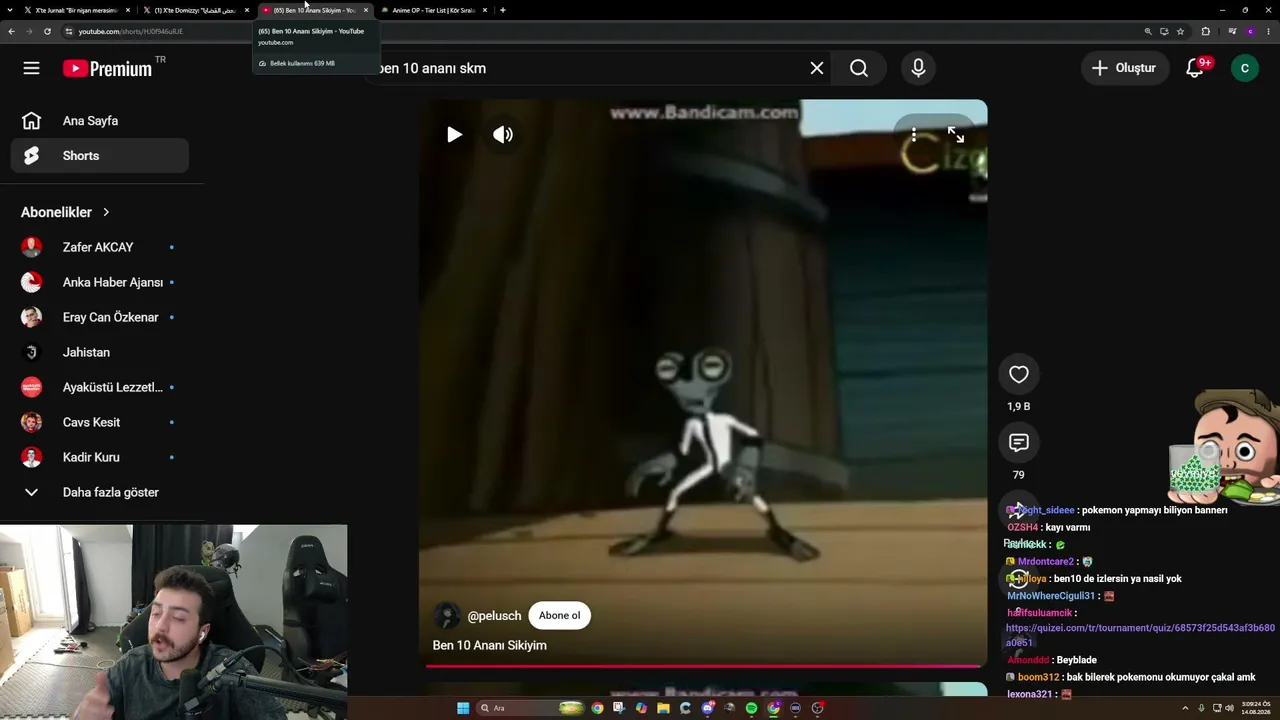Open Chrome from the taskbar

click(x=597, y=708)
